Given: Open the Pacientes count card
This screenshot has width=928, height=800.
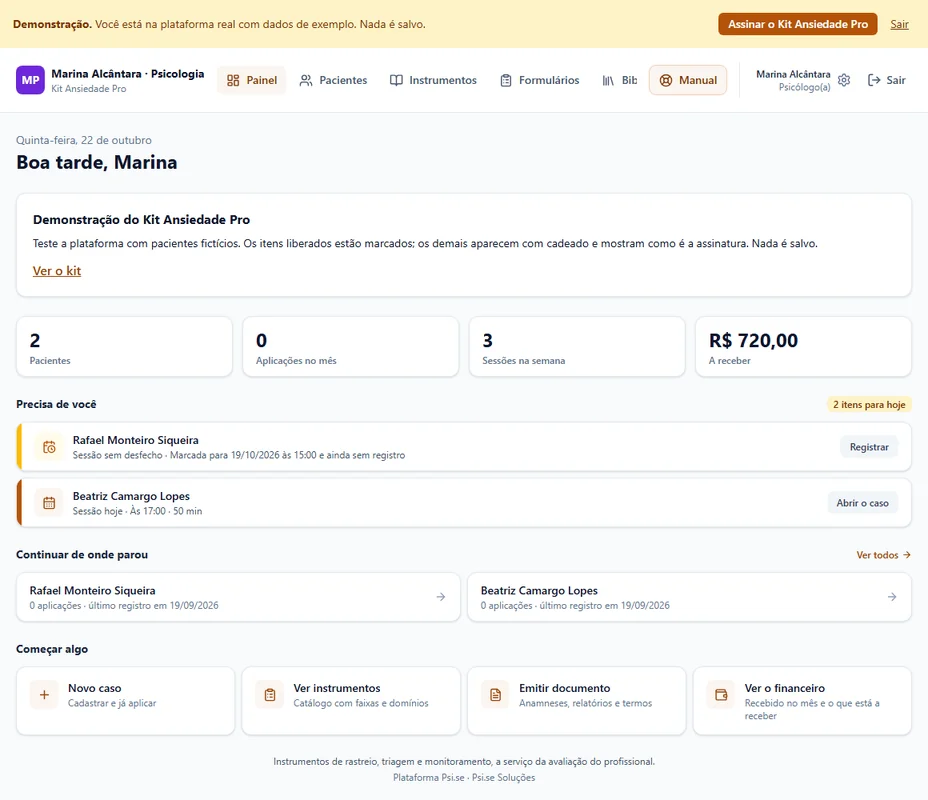Looking at the screenshot, I should click(124, 347).
